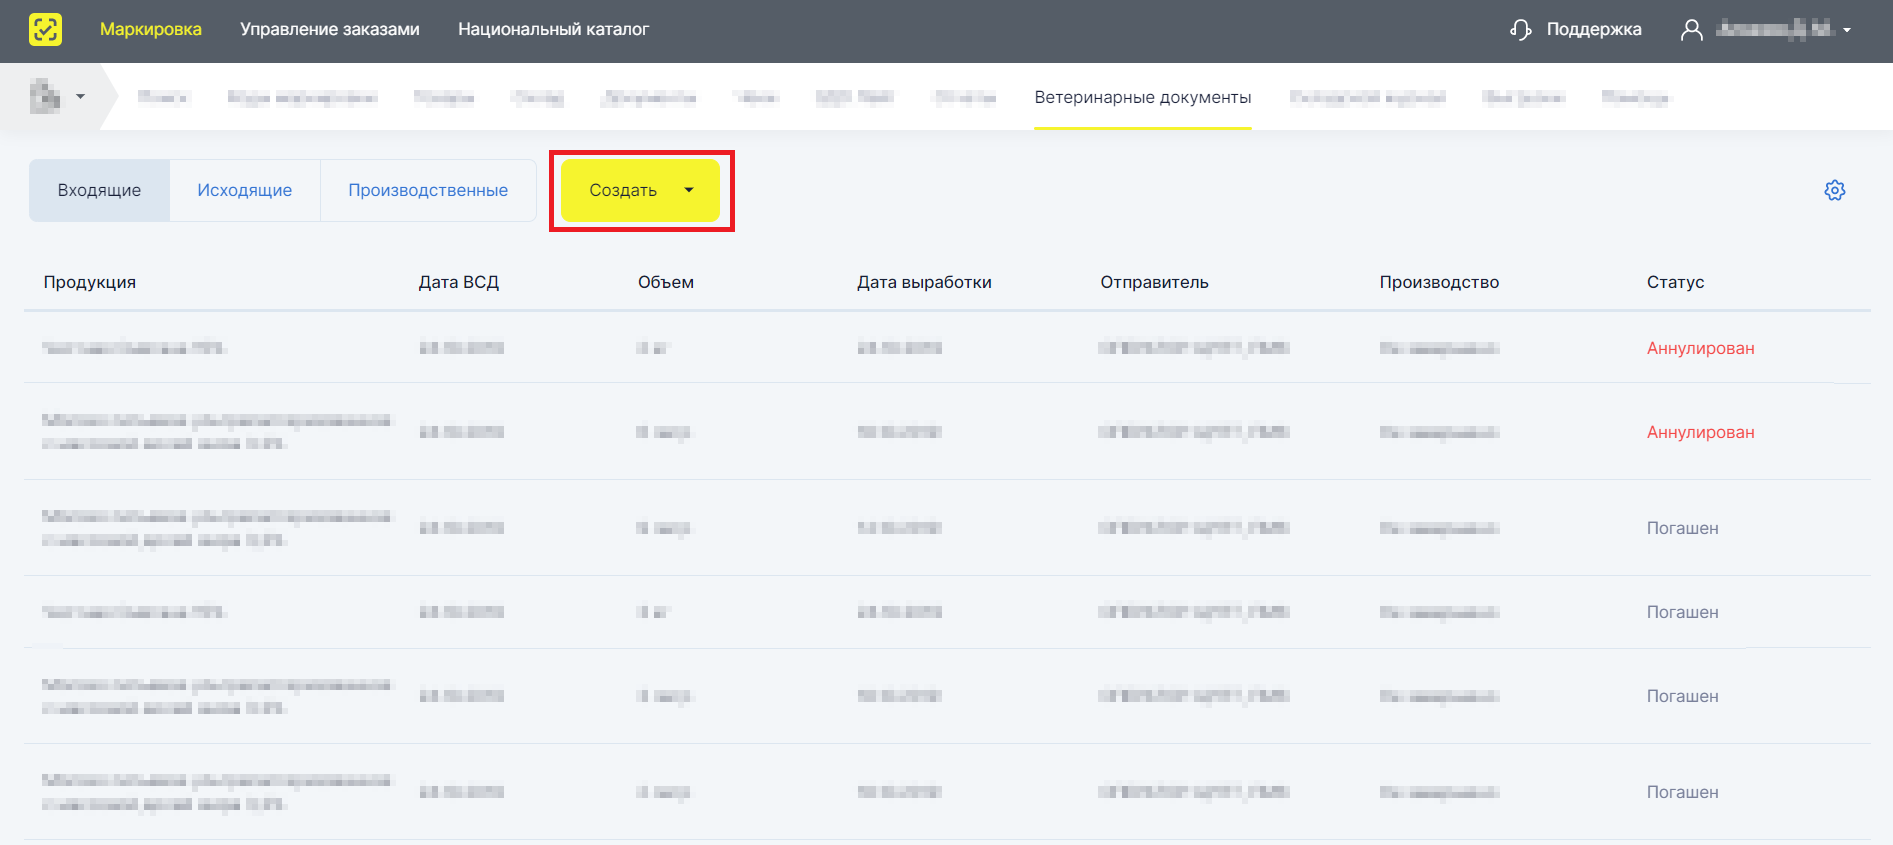Open table settings via the gear icon
This screenshot has height=845, width=1893.
1834,190
